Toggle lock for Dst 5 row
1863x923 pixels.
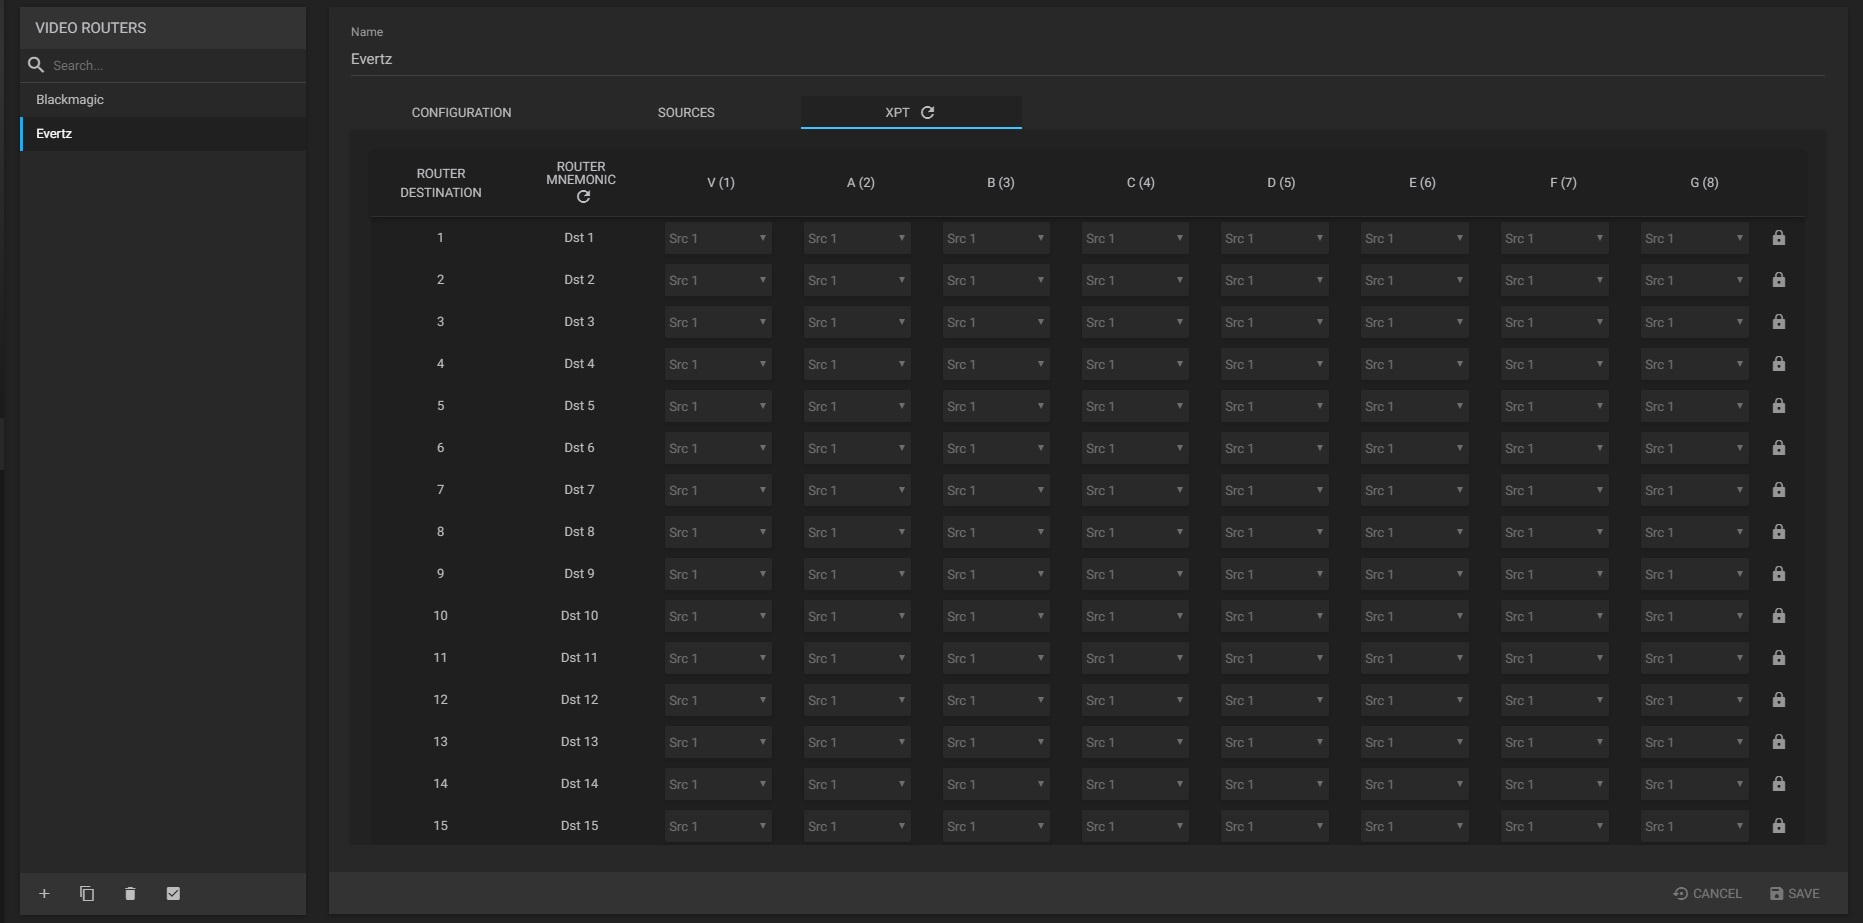tap(1778, 406)
